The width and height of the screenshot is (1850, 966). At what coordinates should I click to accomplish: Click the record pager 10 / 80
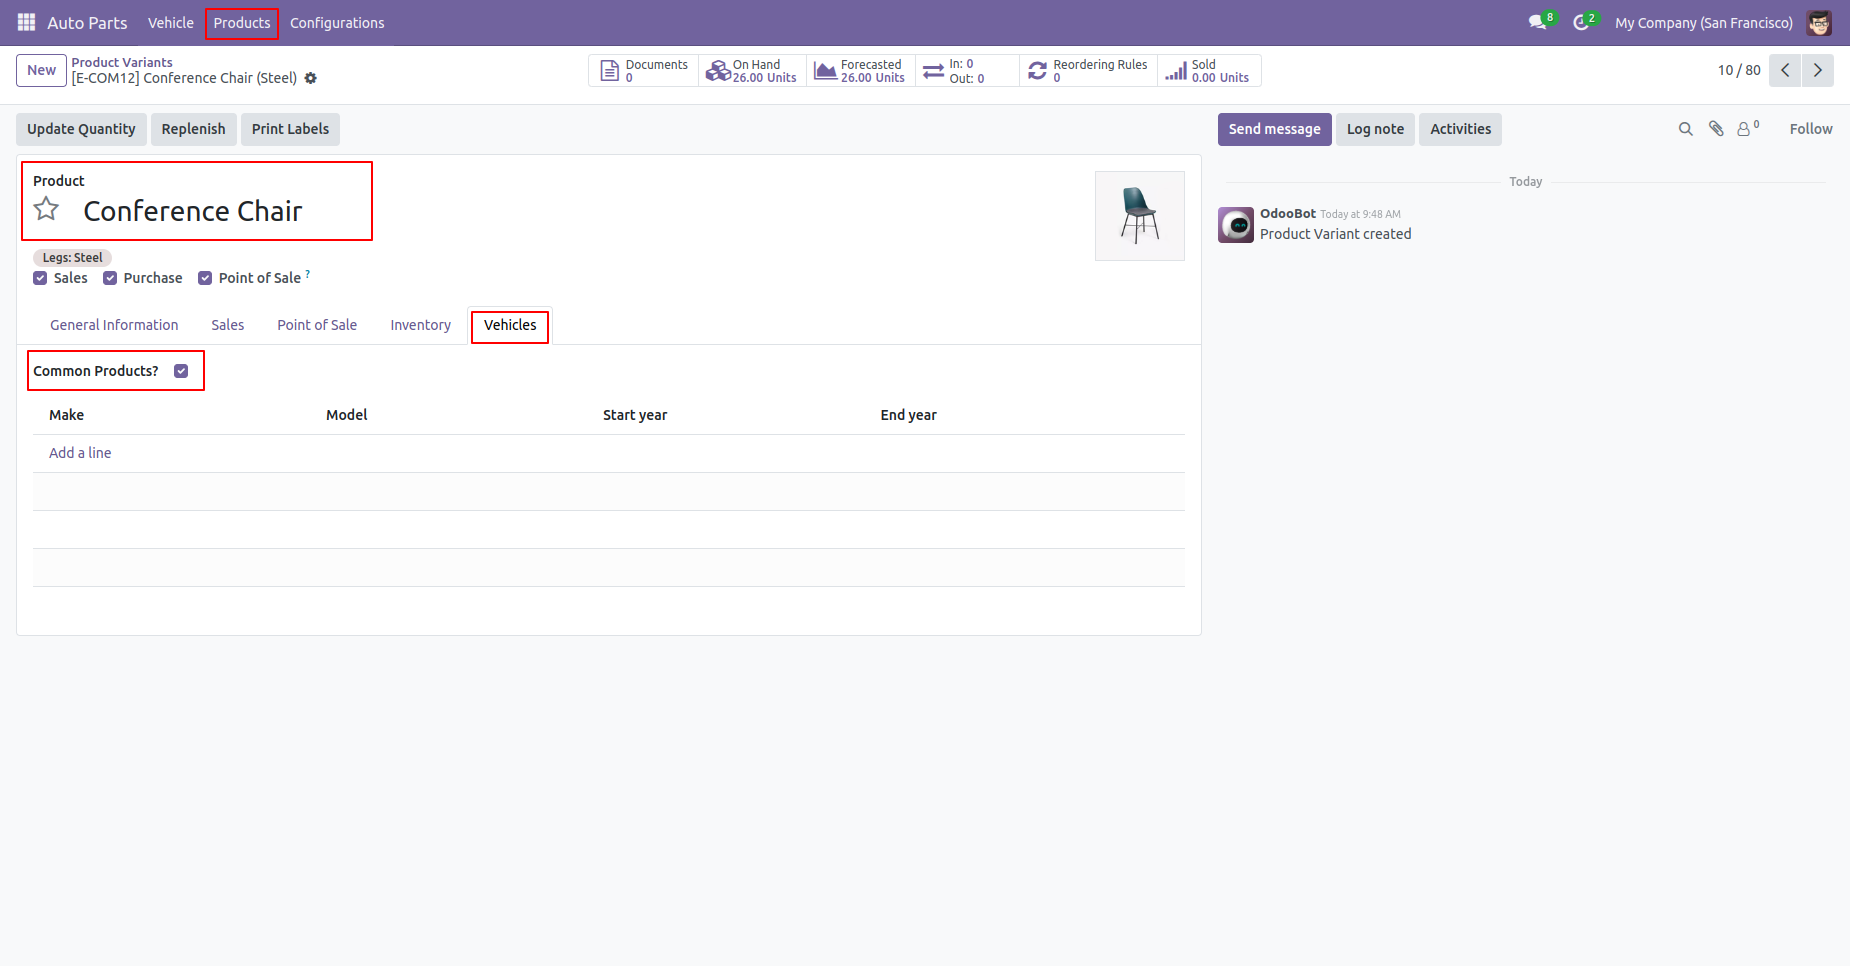[x=1739, y=70]
